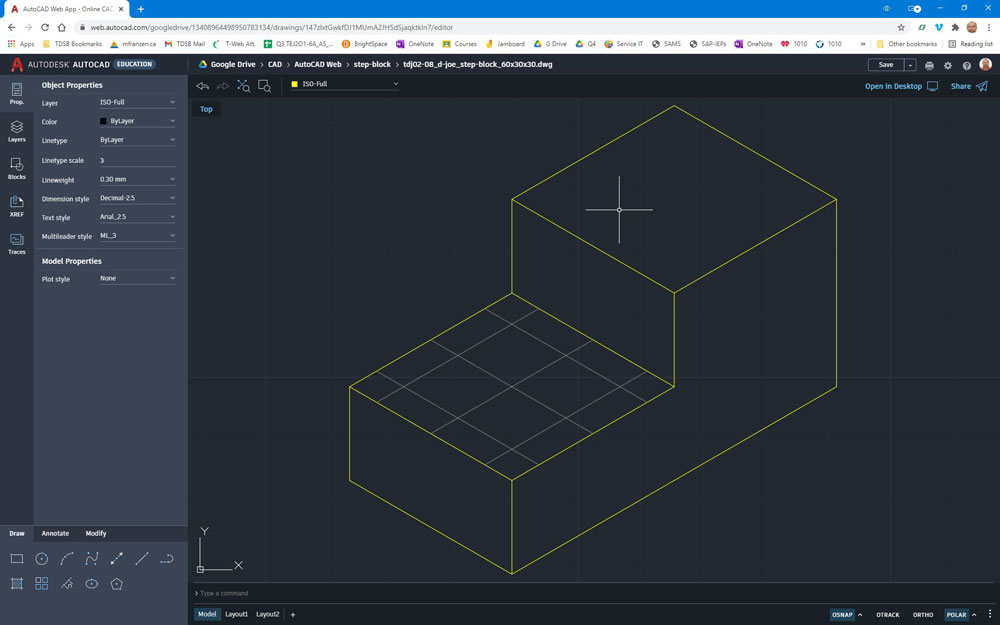Choose the Polygon draw tool
This screenshot has height=625, width=1000.
(117, 584)
